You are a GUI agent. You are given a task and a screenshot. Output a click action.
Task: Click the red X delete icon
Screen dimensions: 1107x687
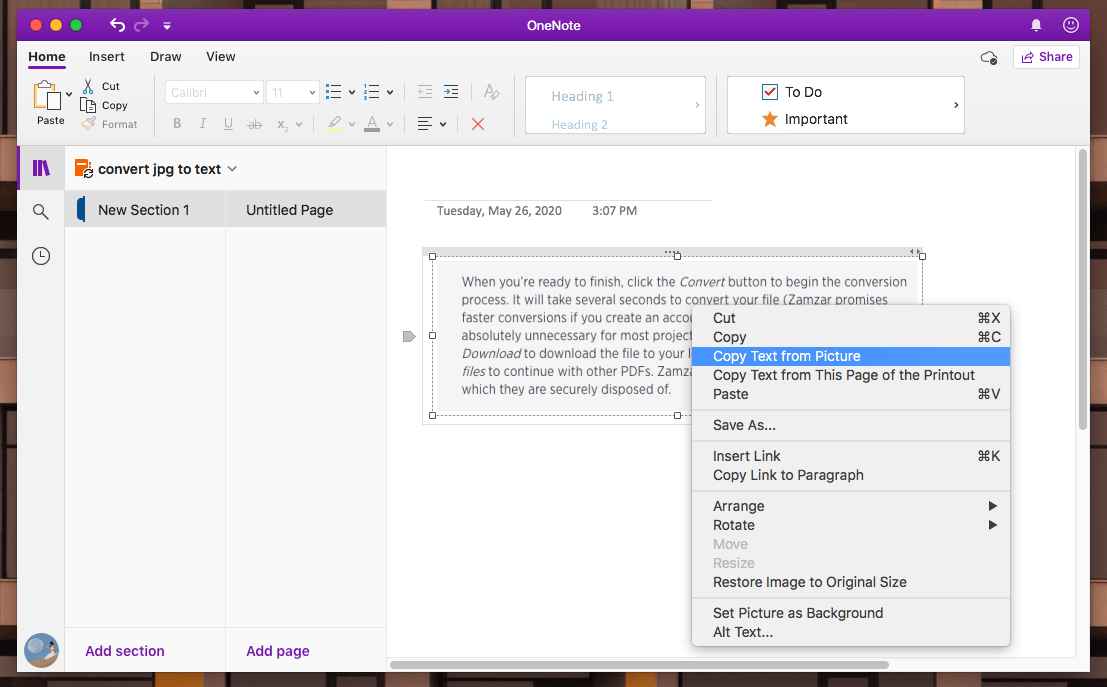[478, 124]
